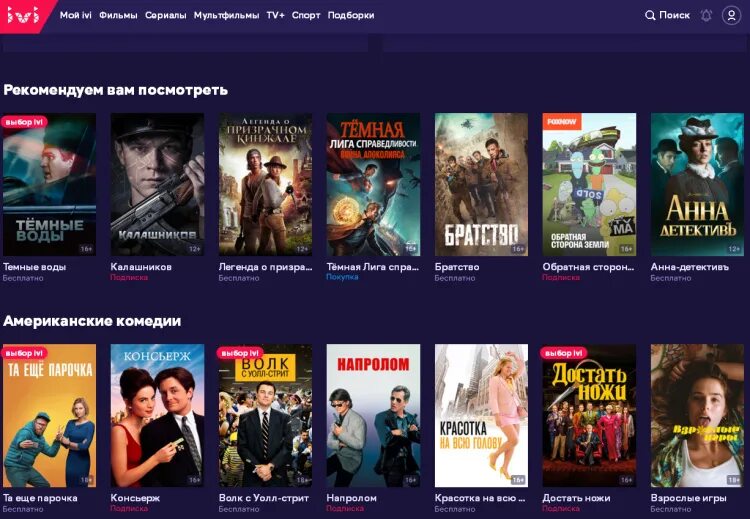Click the Покупка label under Тёмная Лига

(342, 277)
